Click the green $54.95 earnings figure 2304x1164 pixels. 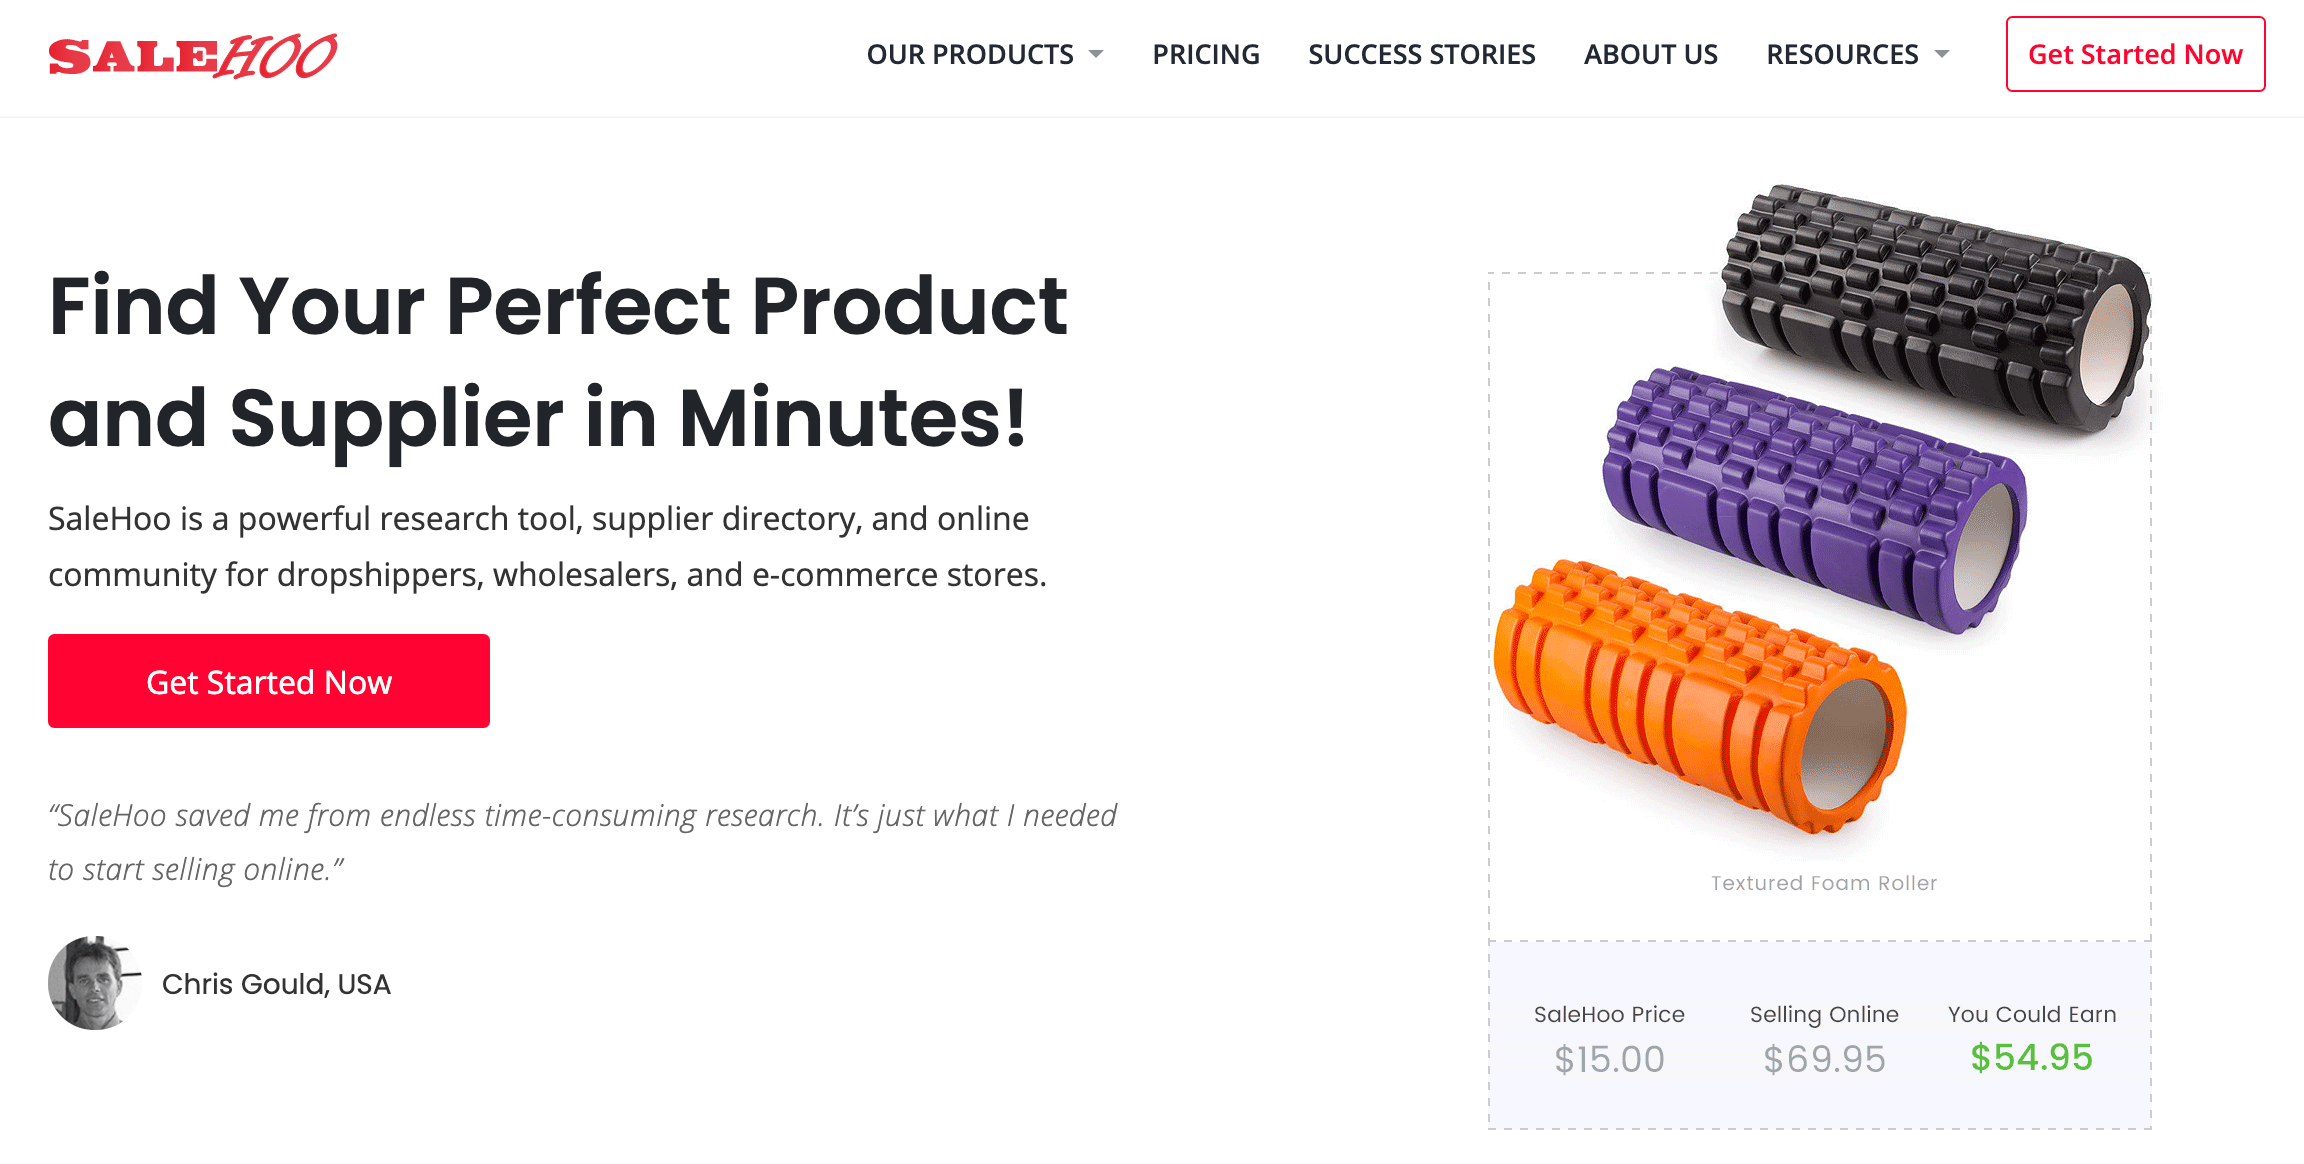pyautogui.click(x=2031, y=1057)
